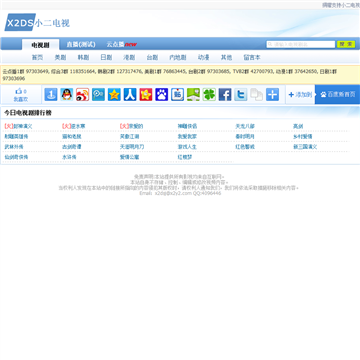Open the 武林外传 ranking link
Screen dimensions: 360x360
coord(14,147)
